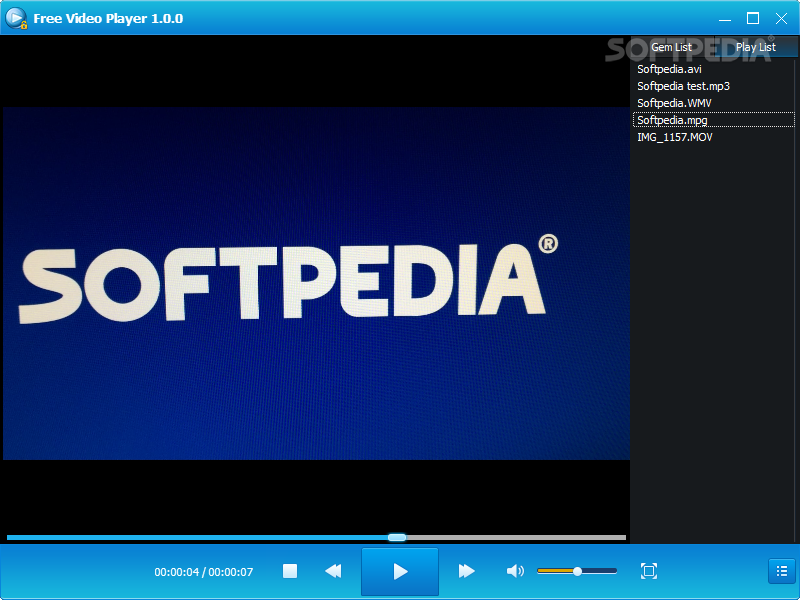This screenshot has width=800, height=600.
Task: Close the Free Video Player window
Action: pos(781,19)
